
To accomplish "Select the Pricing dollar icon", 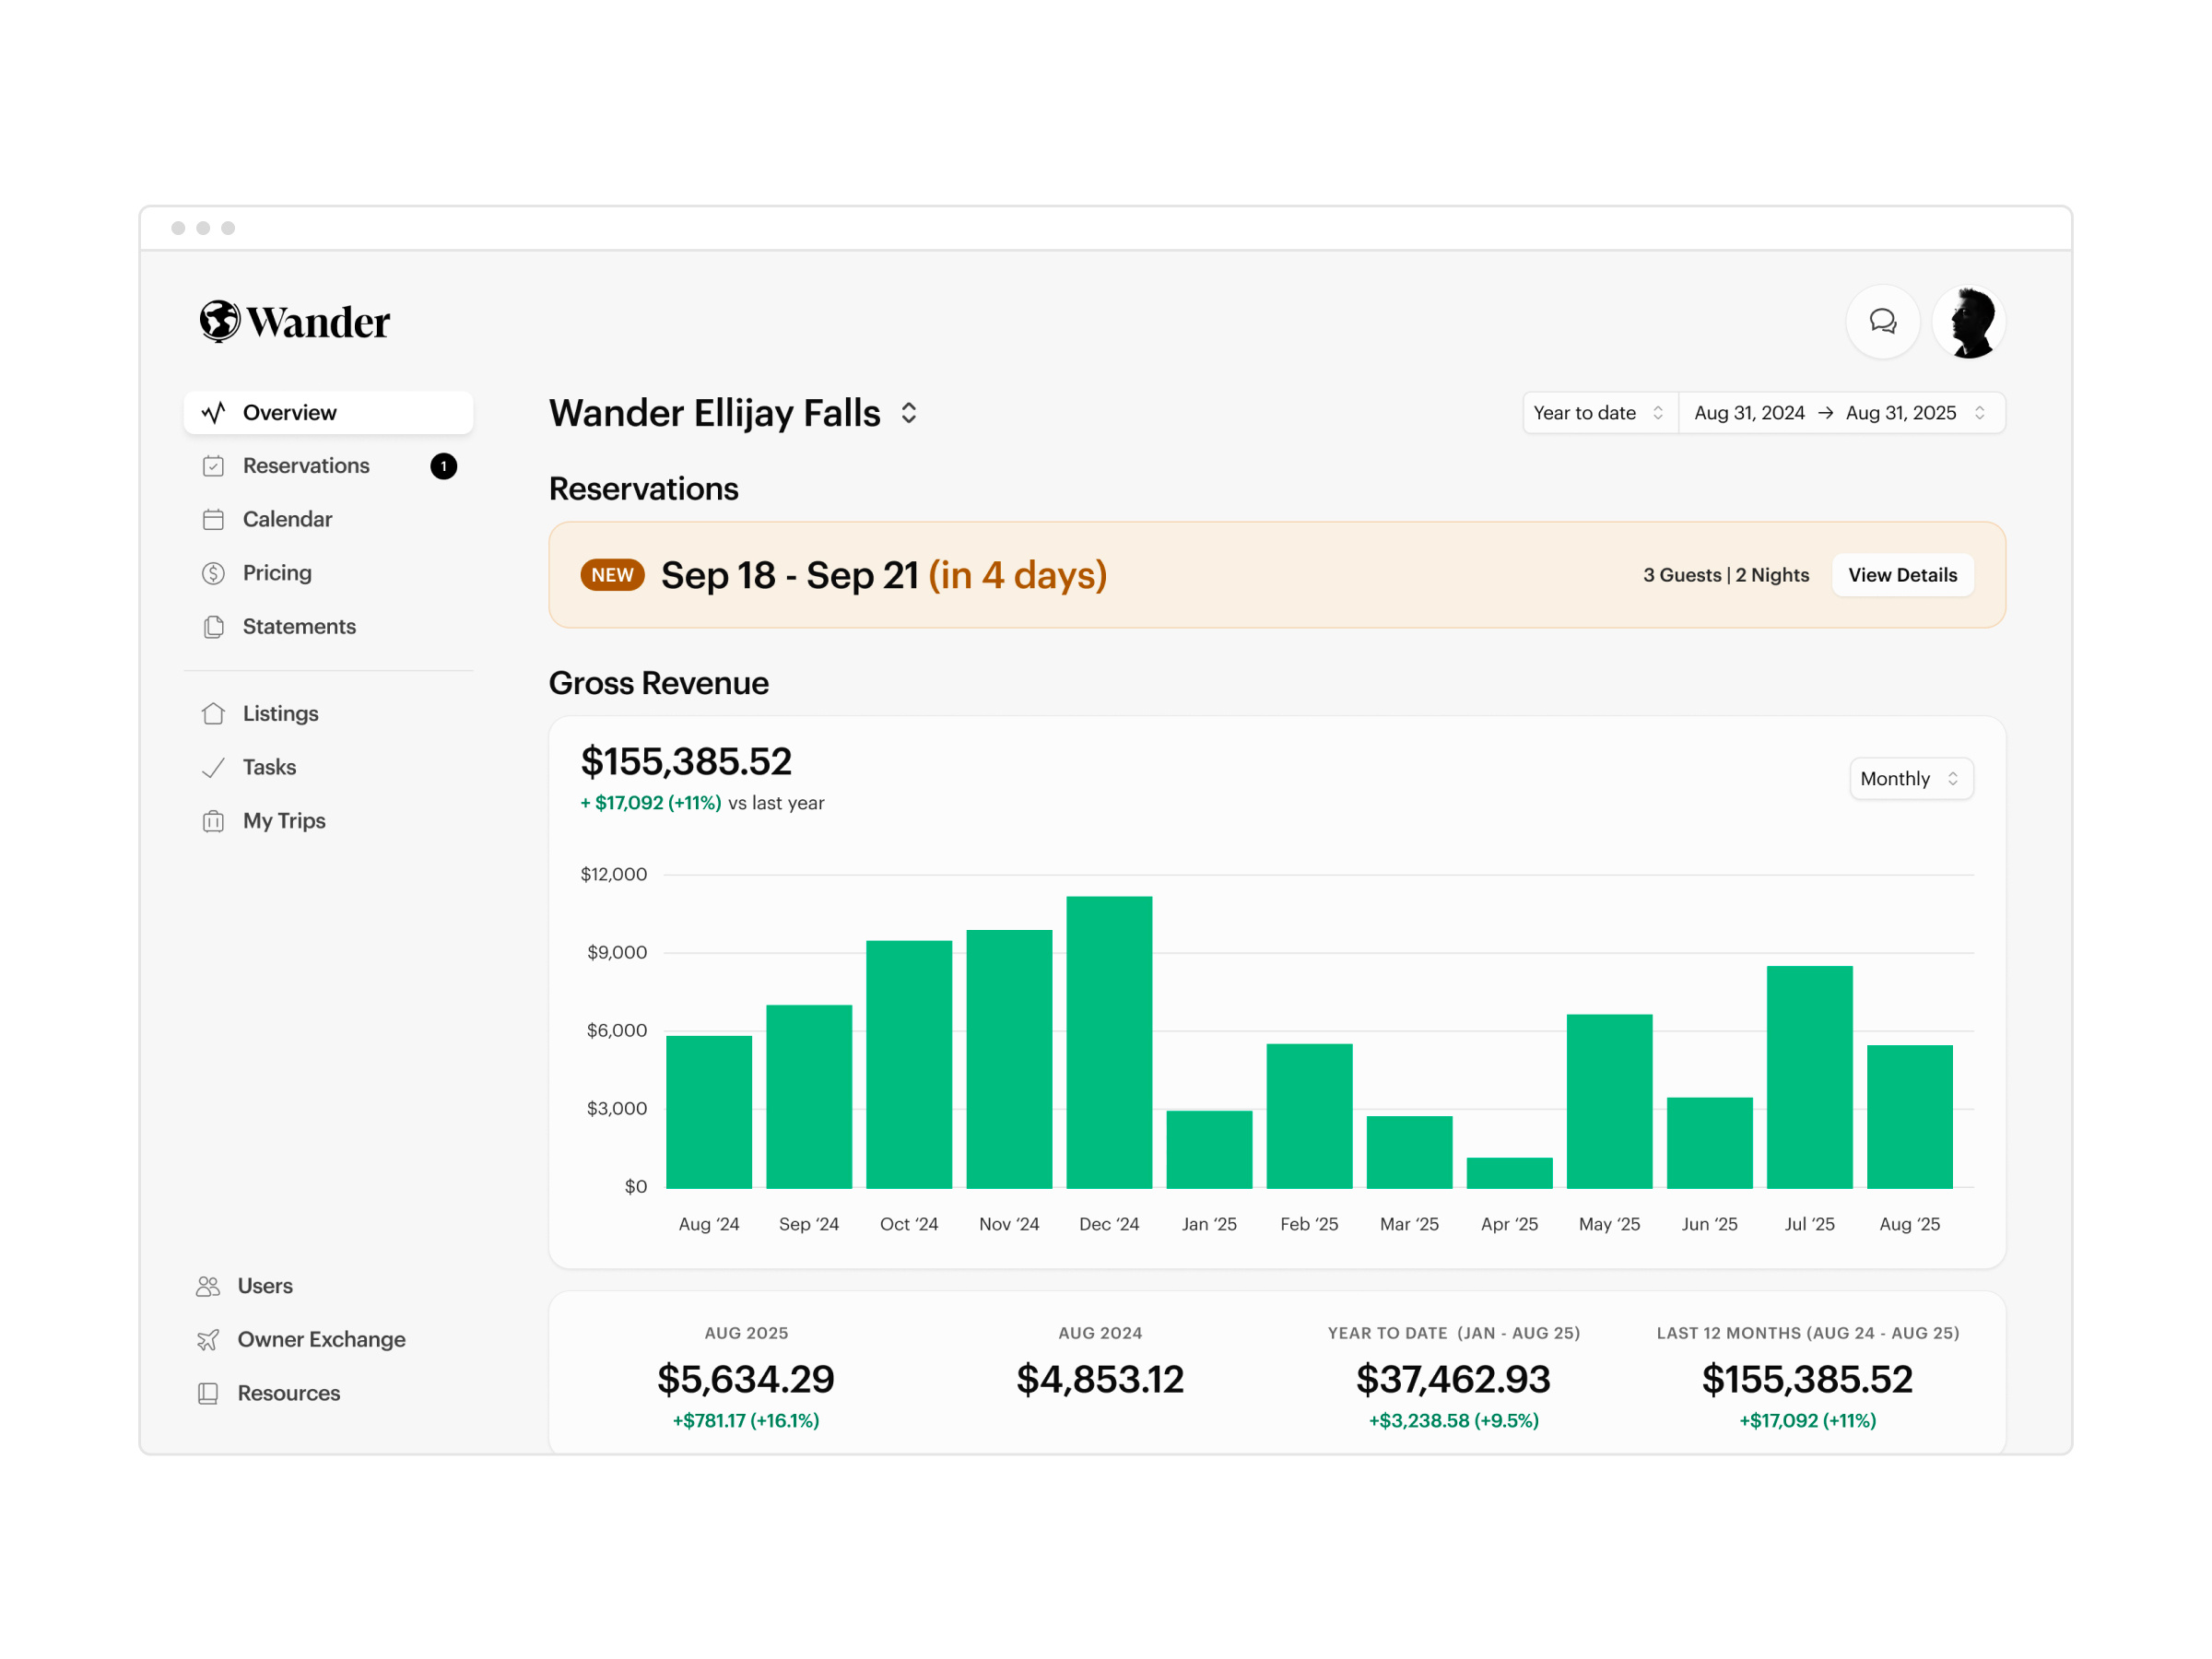I will [x=214, y=573].
